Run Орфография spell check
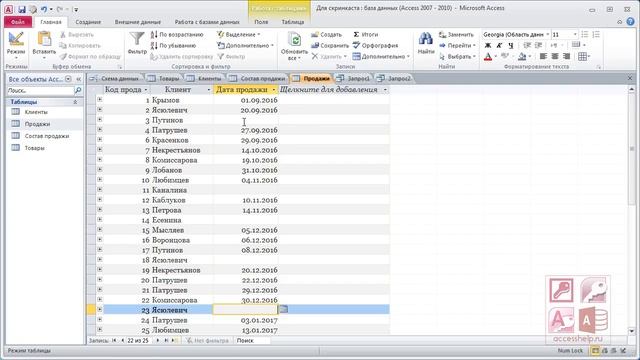Image resolution: width=640 pixels, height=360 pixels. pos(376,46)
